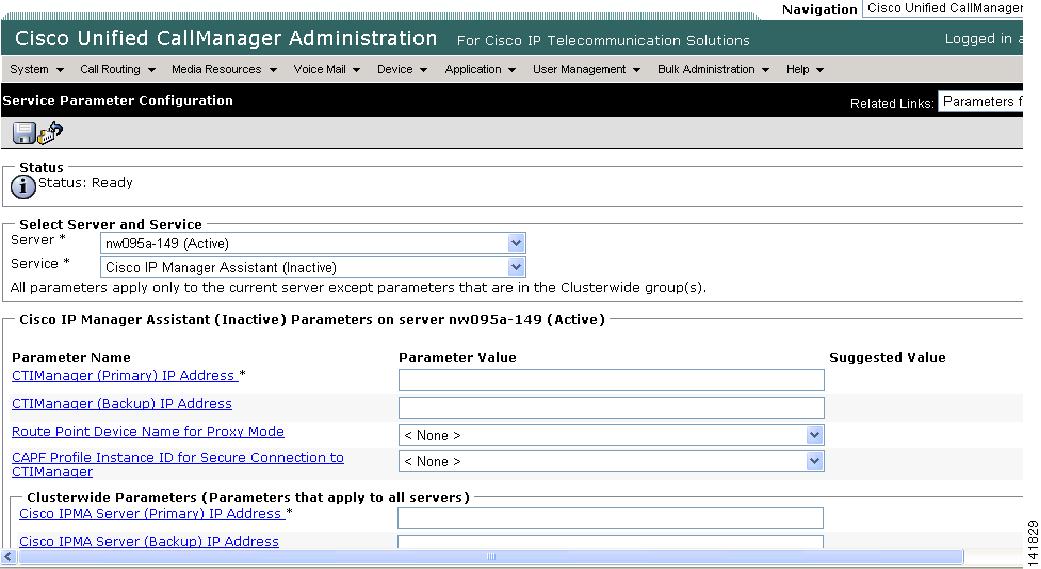
Task: Click CTIManager (Primary) IP Address link
Action: 125,376
